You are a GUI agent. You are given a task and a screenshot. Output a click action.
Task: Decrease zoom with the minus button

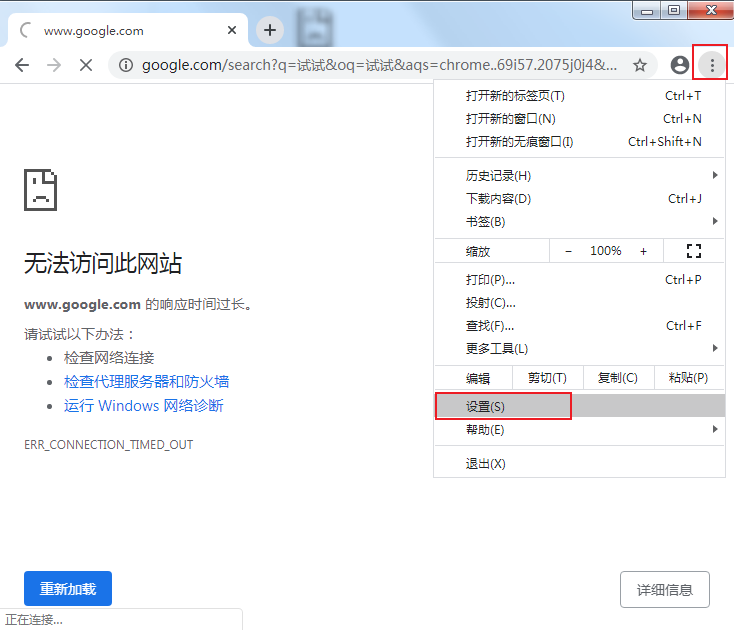pyautogui.click(x=568, y=251)
